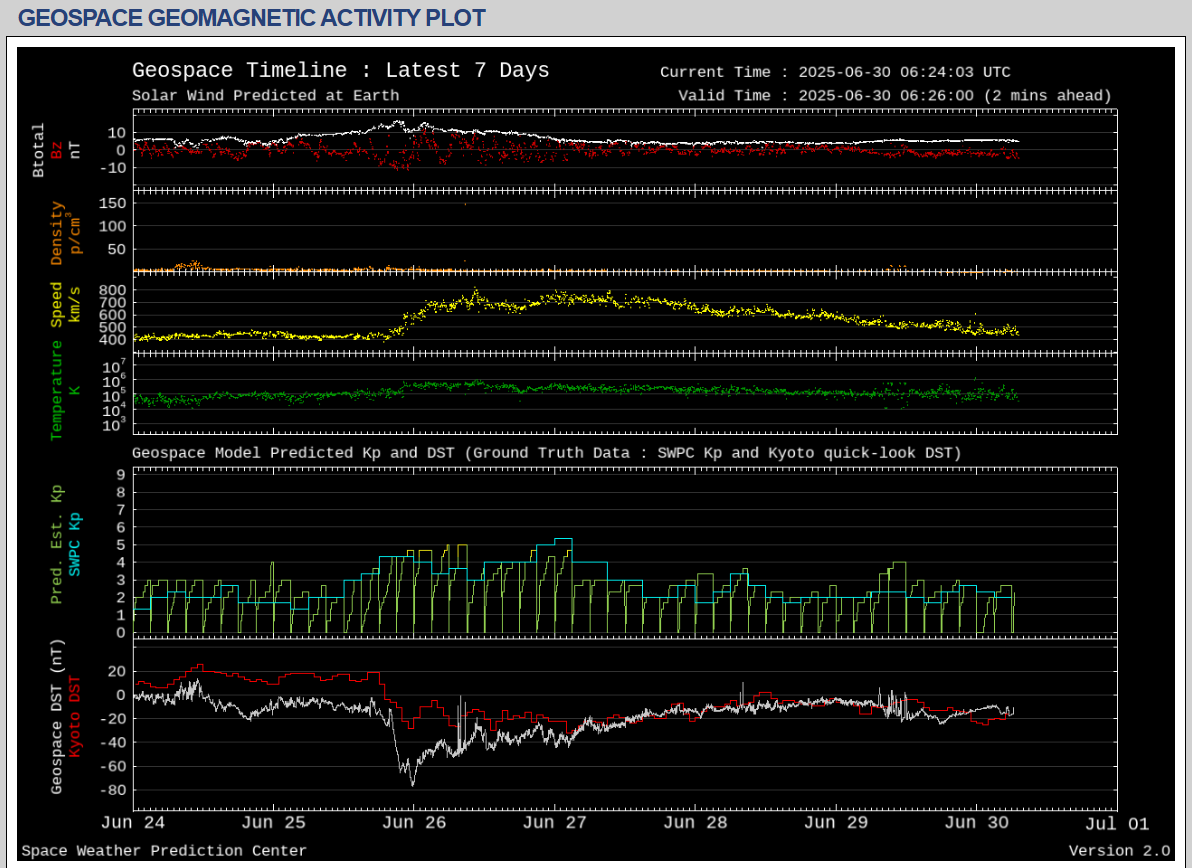Image resolution: width=1192 pixels, height=868 pixels.
Task: Click the 'Geospace Timeline : Latest 7 Days' title
Action: click(340, 71)
